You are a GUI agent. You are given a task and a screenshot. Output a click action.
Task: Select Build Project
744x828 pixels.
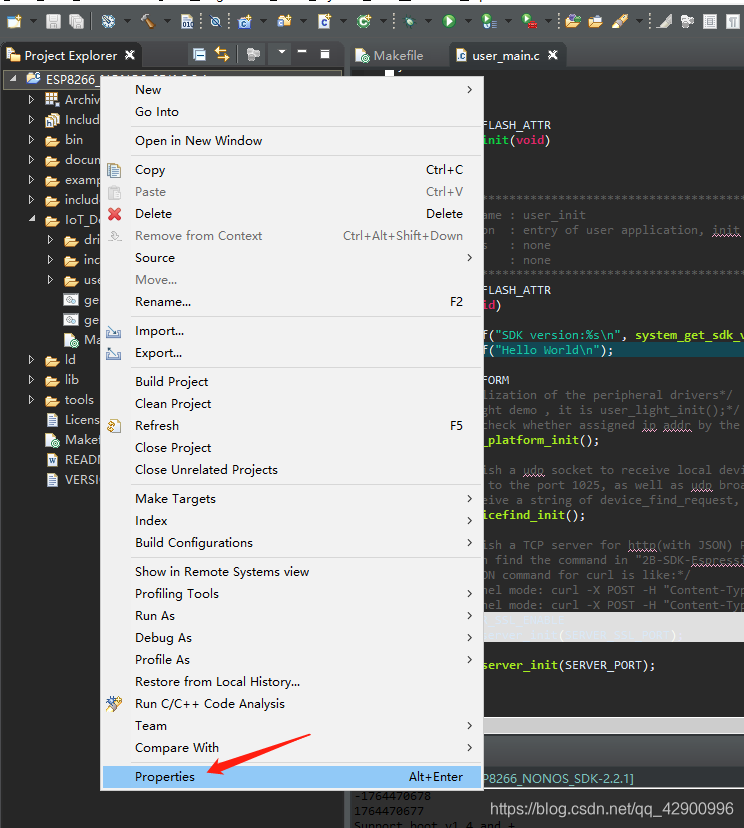tap(291, 382)
